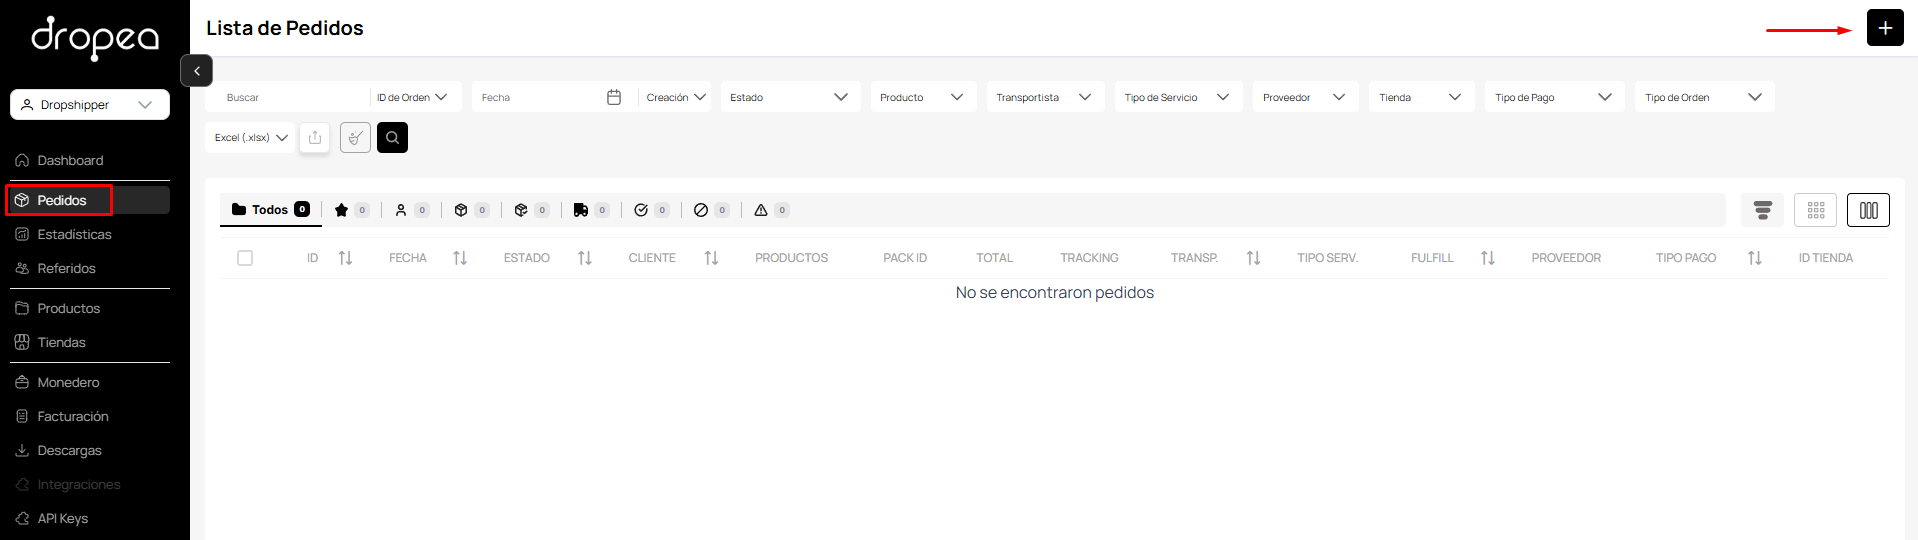Click the black search magnifier button
The height and width of the screenshot is (540, 1918).
(392, 137)
